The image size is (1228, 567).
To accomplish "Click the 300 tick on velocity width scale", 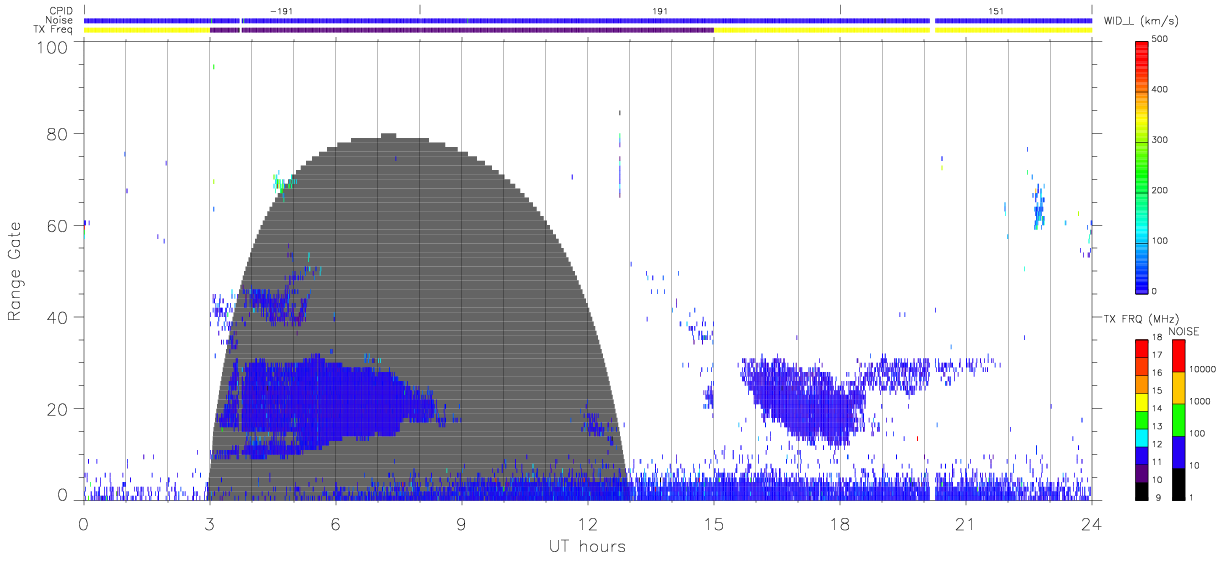I will click(x=1161, y=139).
